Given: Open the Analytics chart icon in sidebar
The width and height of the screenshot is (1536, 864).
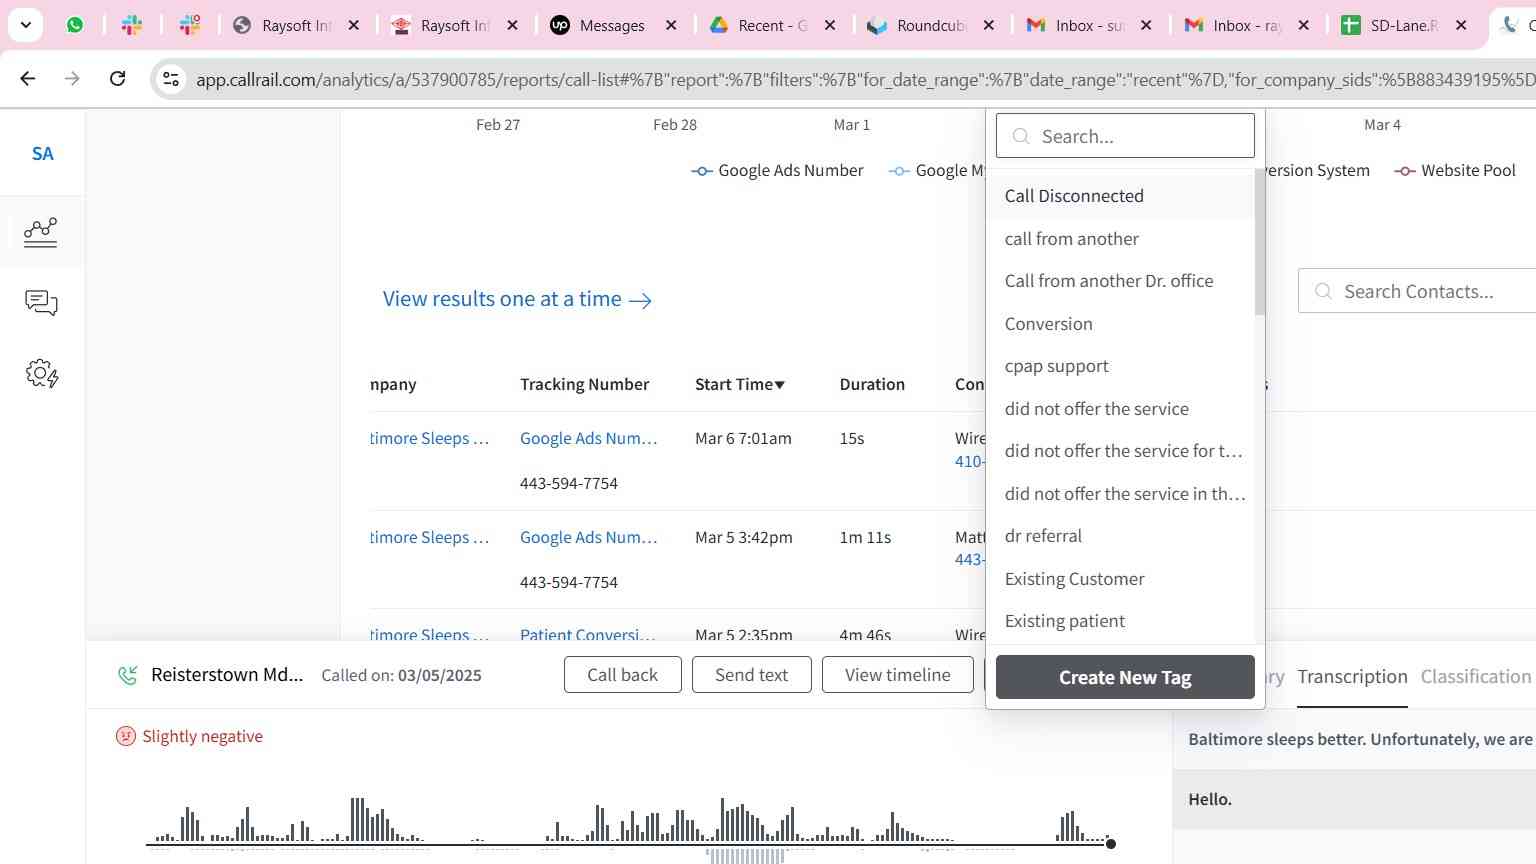Looking at the screenshot, I should [41, 231].
